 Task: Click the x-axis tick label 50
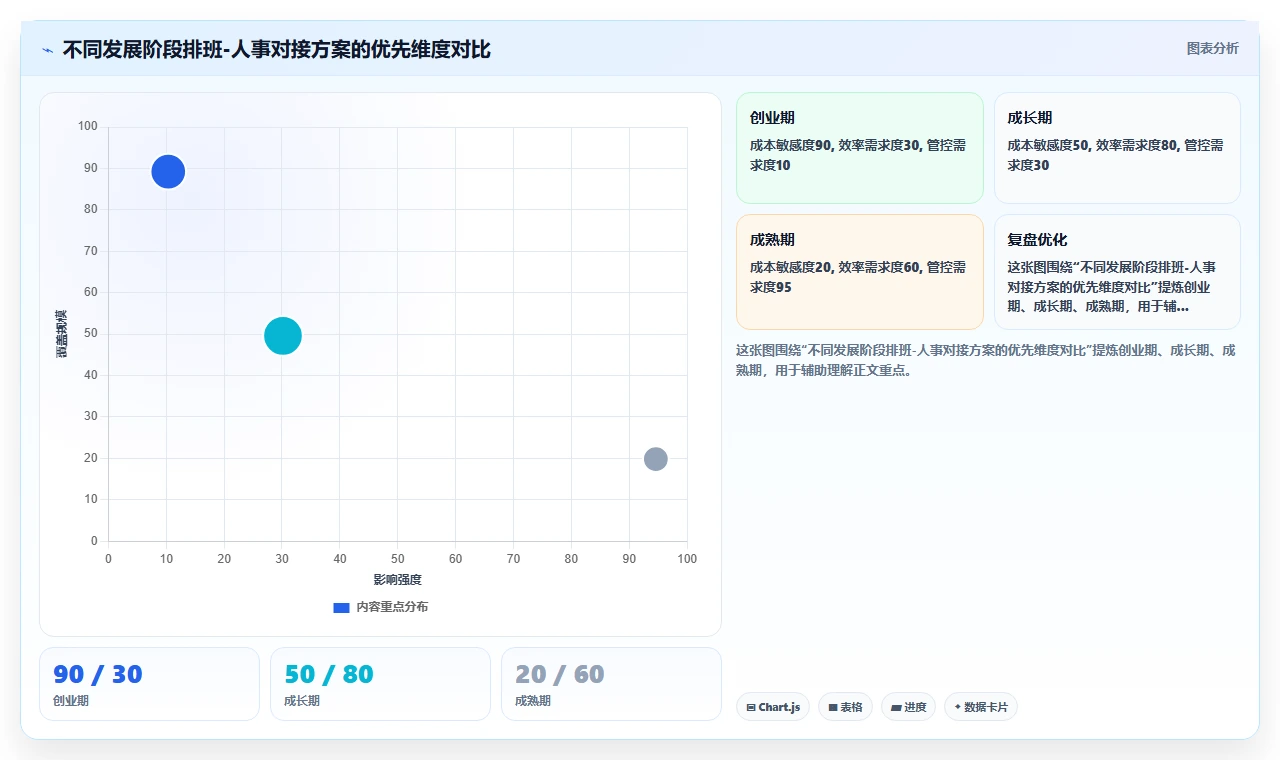pyautogui.click(x=398, y=558)
